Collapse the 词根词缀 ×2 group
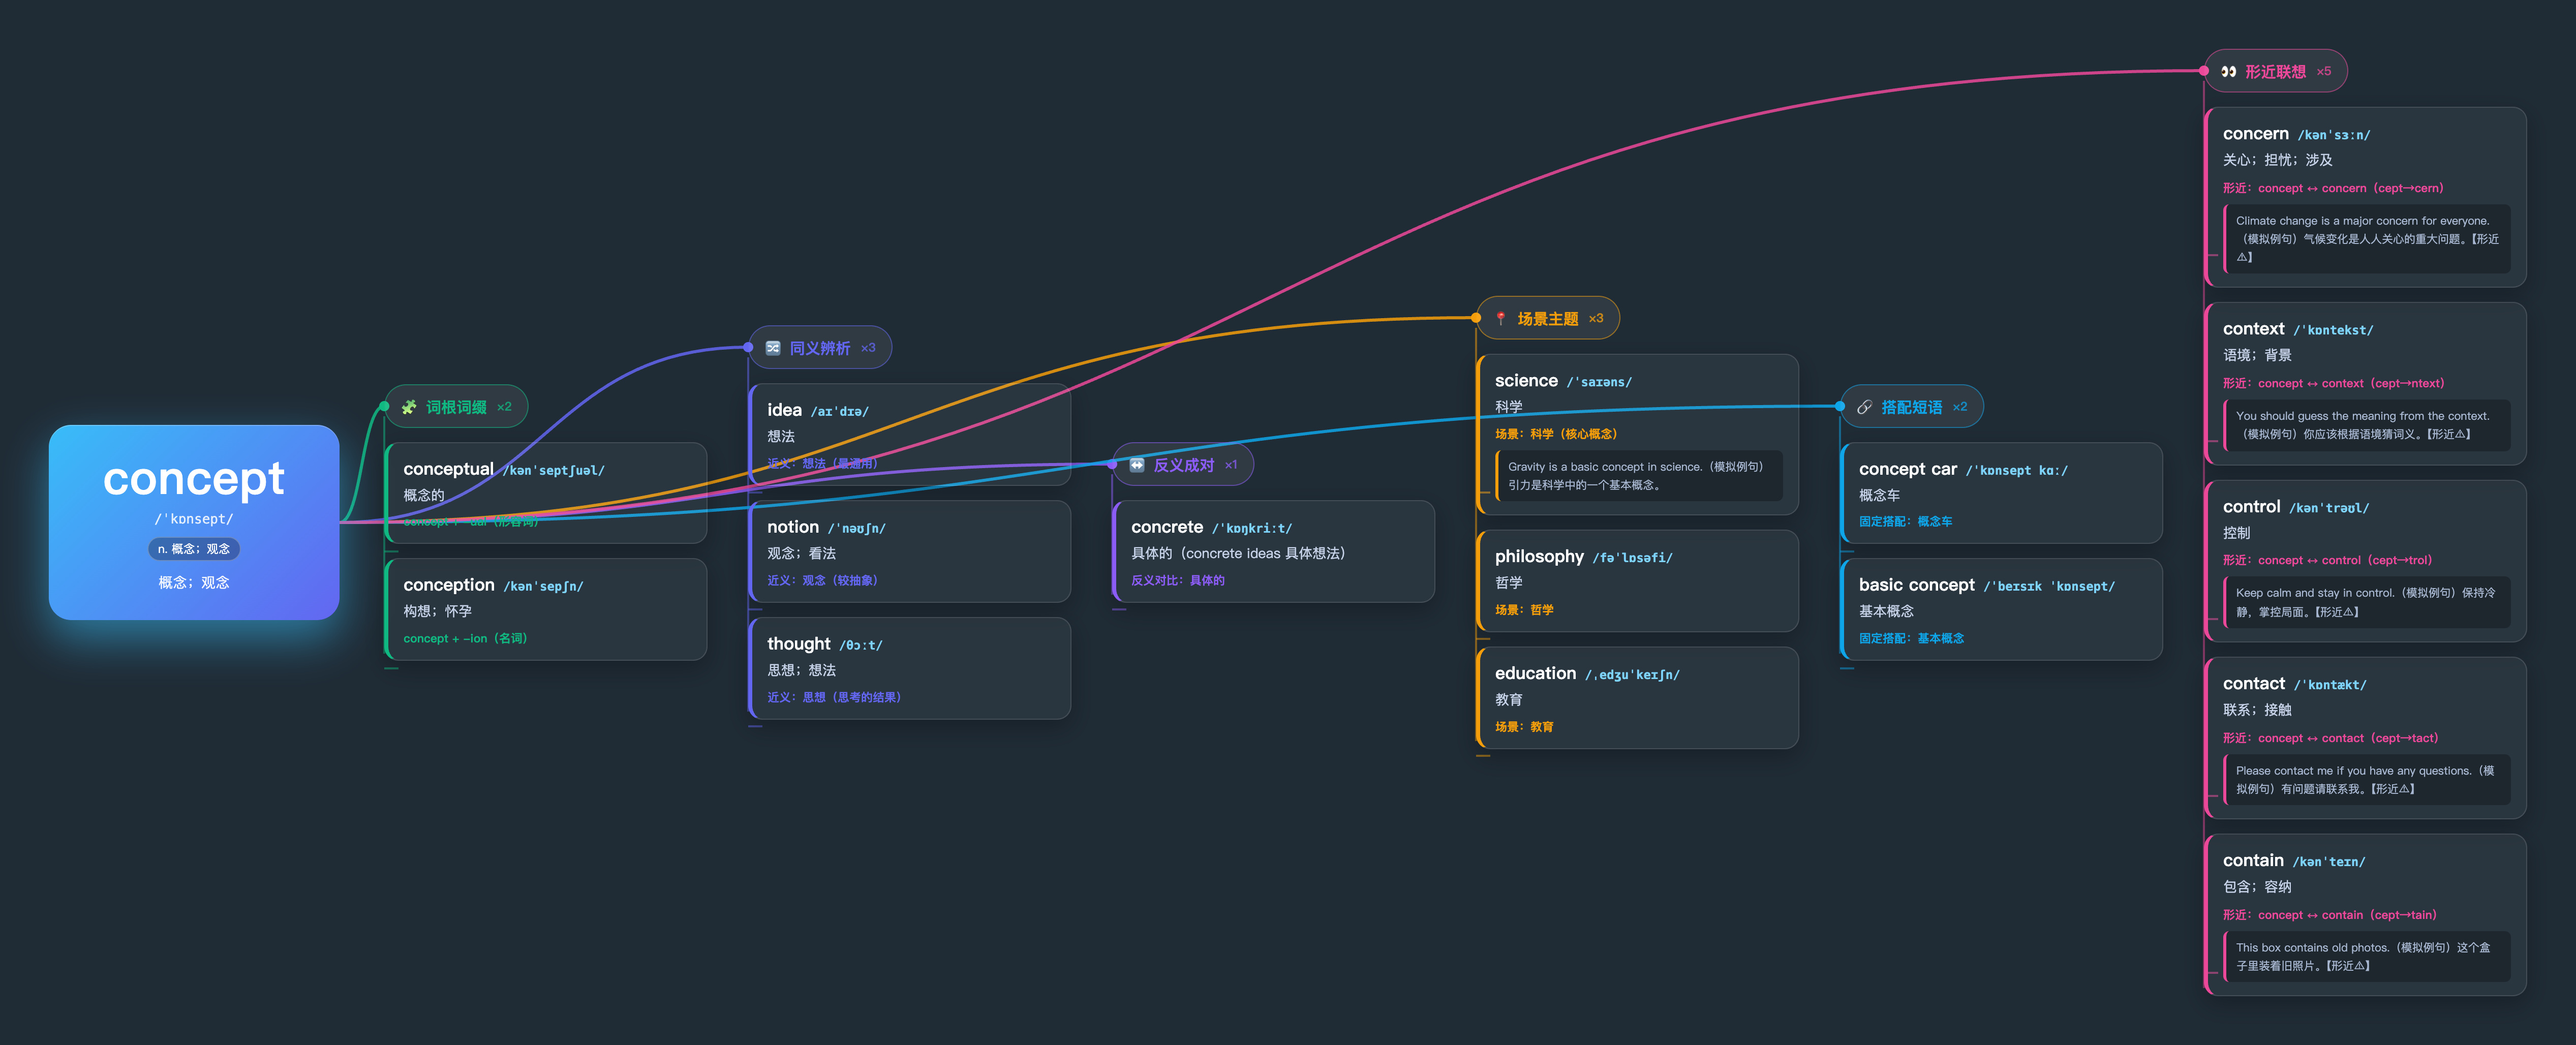This screenshot has width=2576, height=1045. (x=456, y=406)
